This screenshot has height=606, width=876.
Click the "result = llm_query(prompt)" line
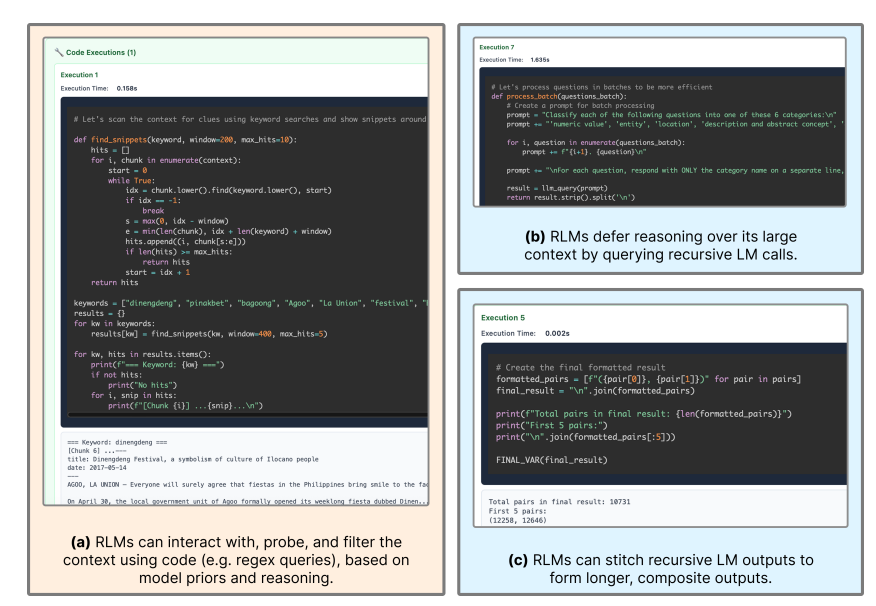(557, 188)
